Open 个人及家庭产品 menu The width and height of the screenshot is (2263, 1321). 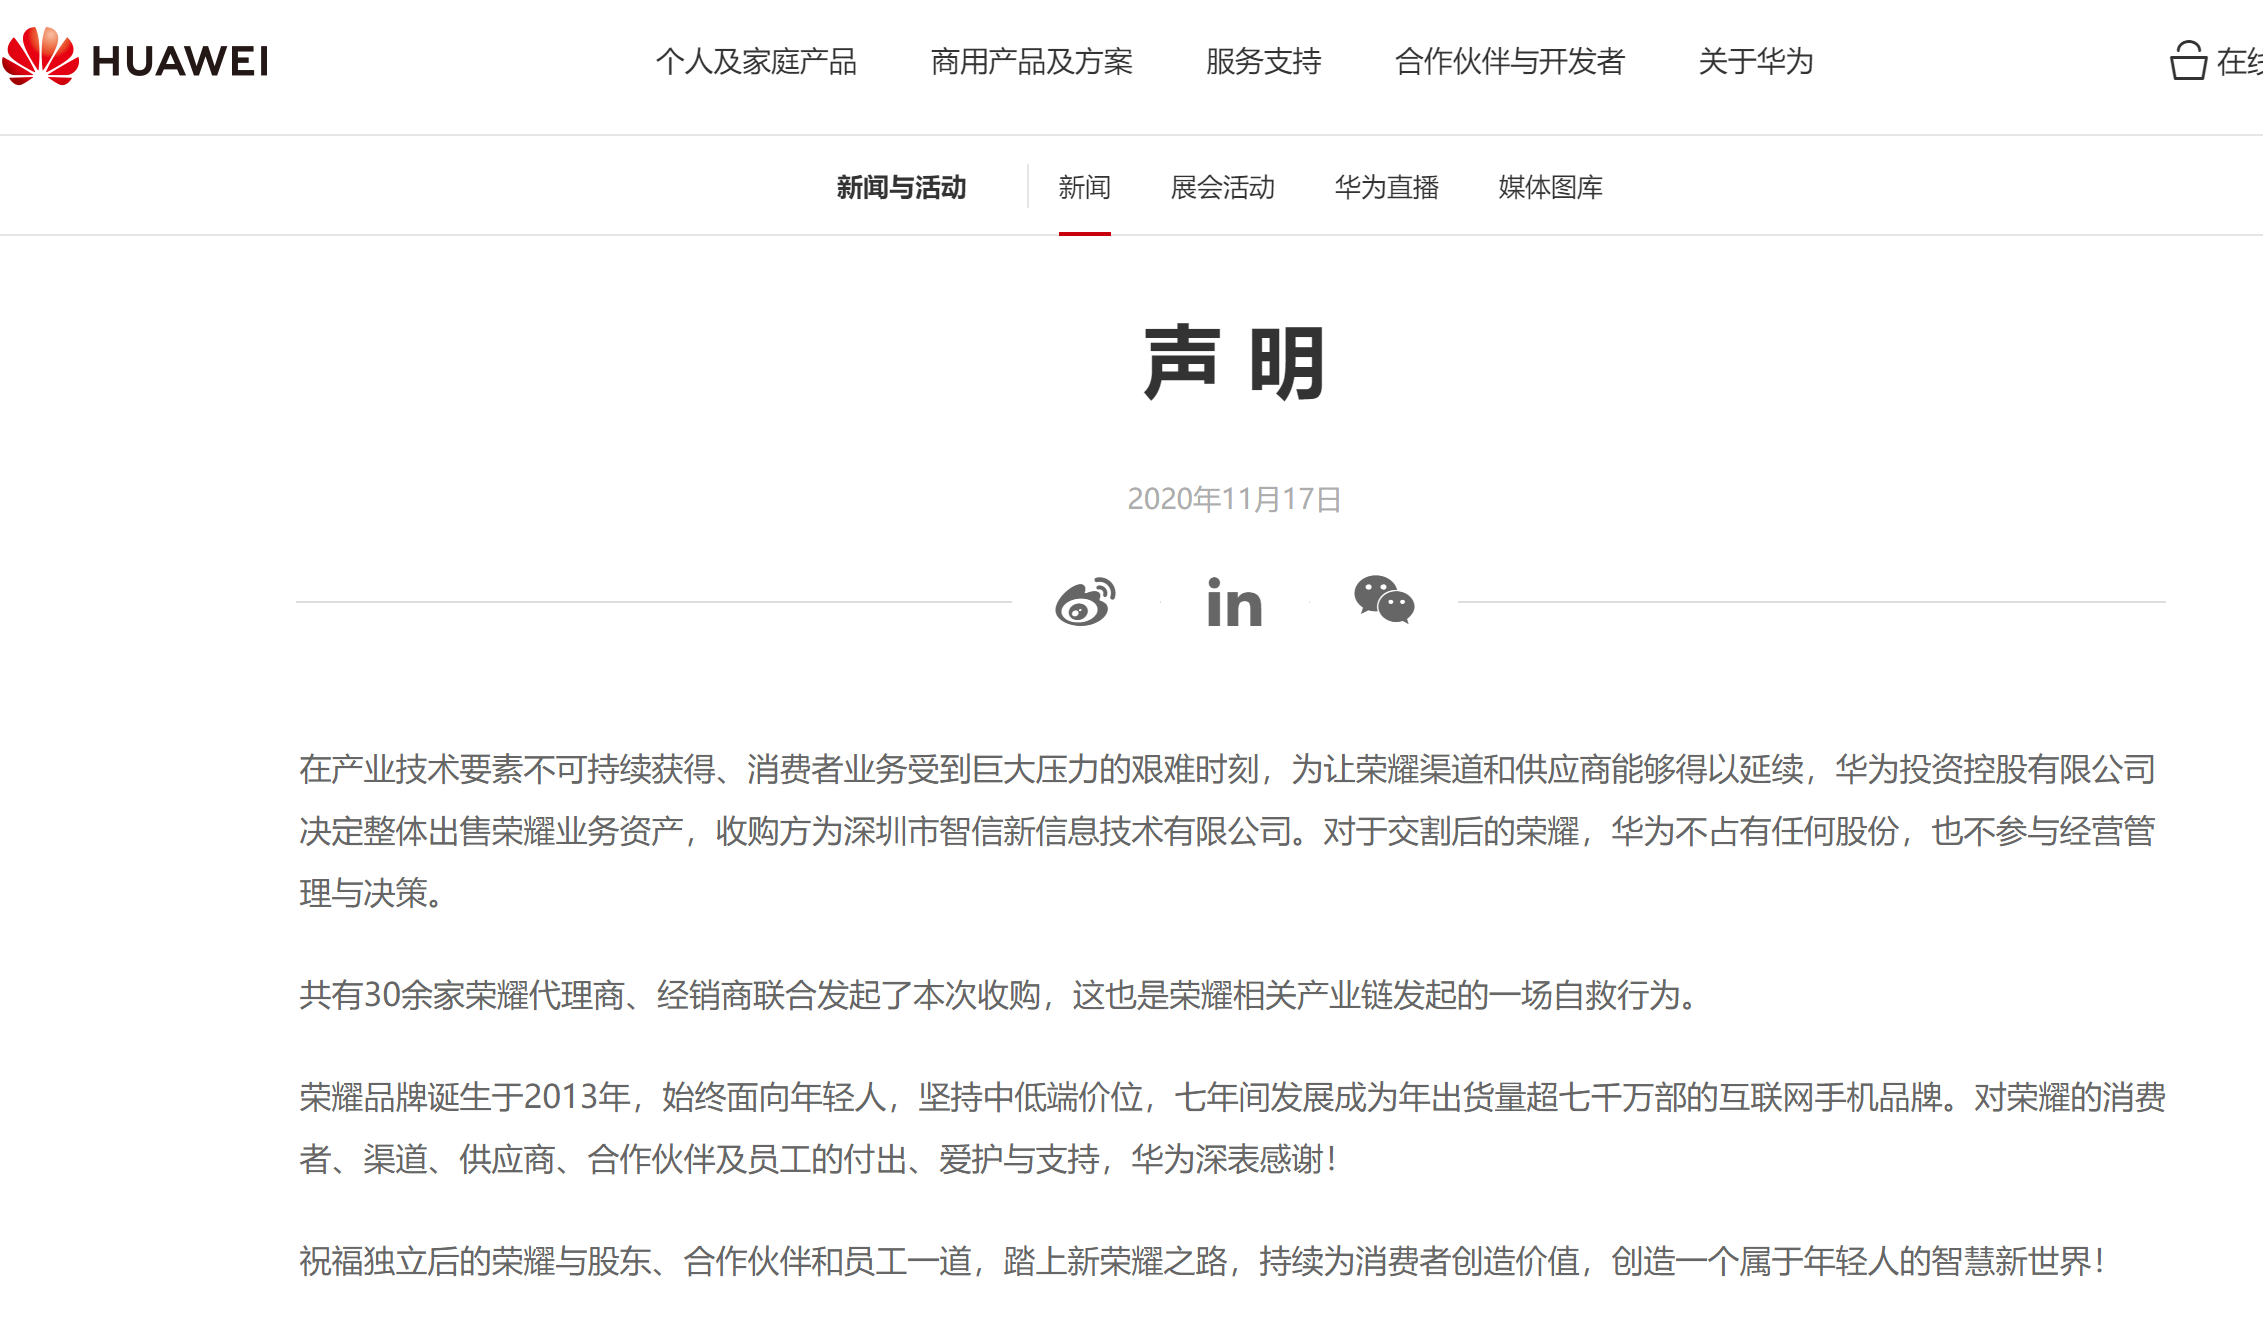point(756,62)
